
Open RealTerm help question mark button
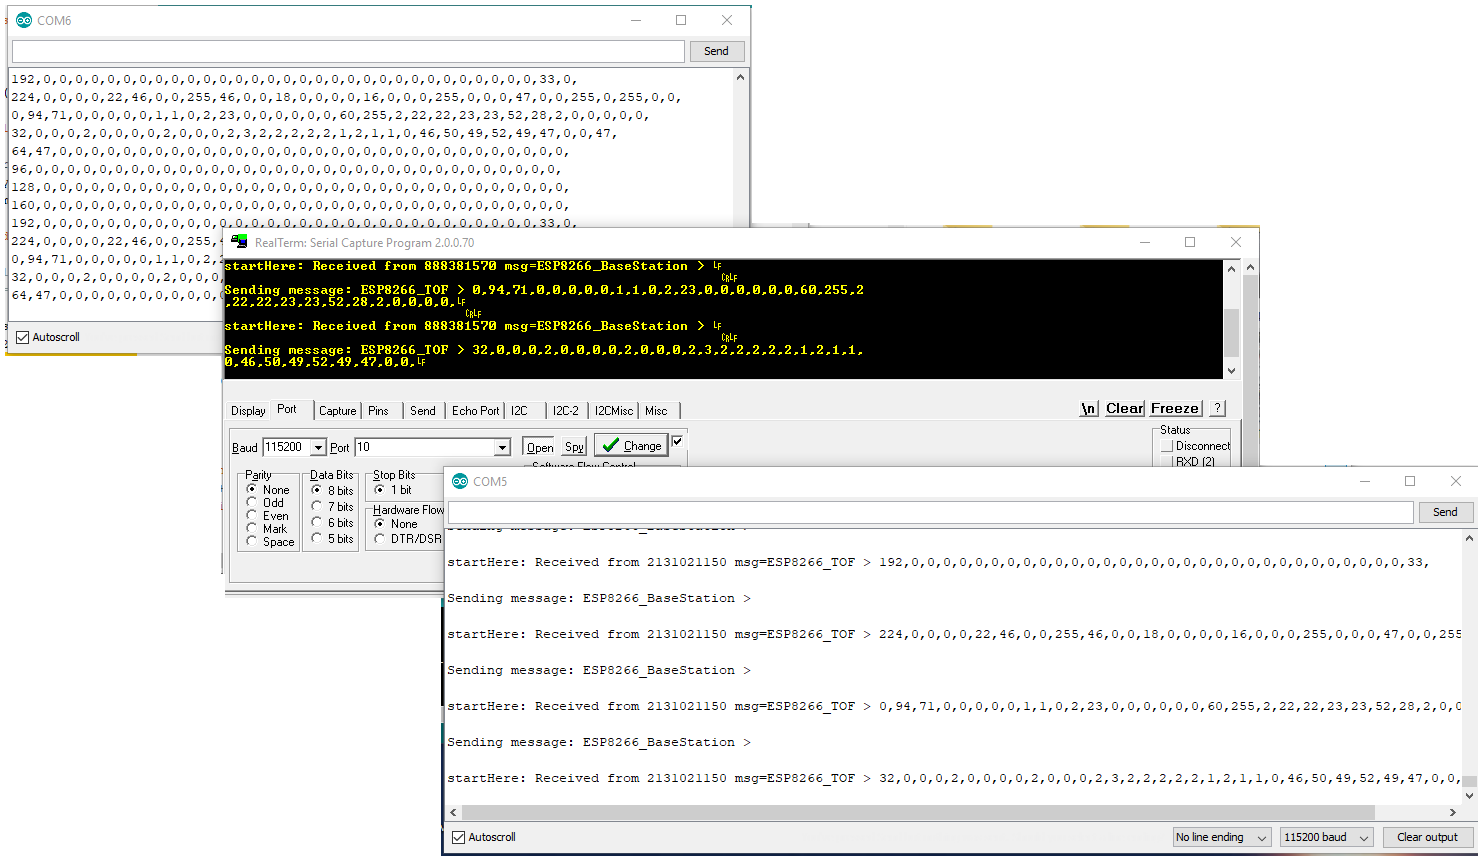[x=1217, y=408]
